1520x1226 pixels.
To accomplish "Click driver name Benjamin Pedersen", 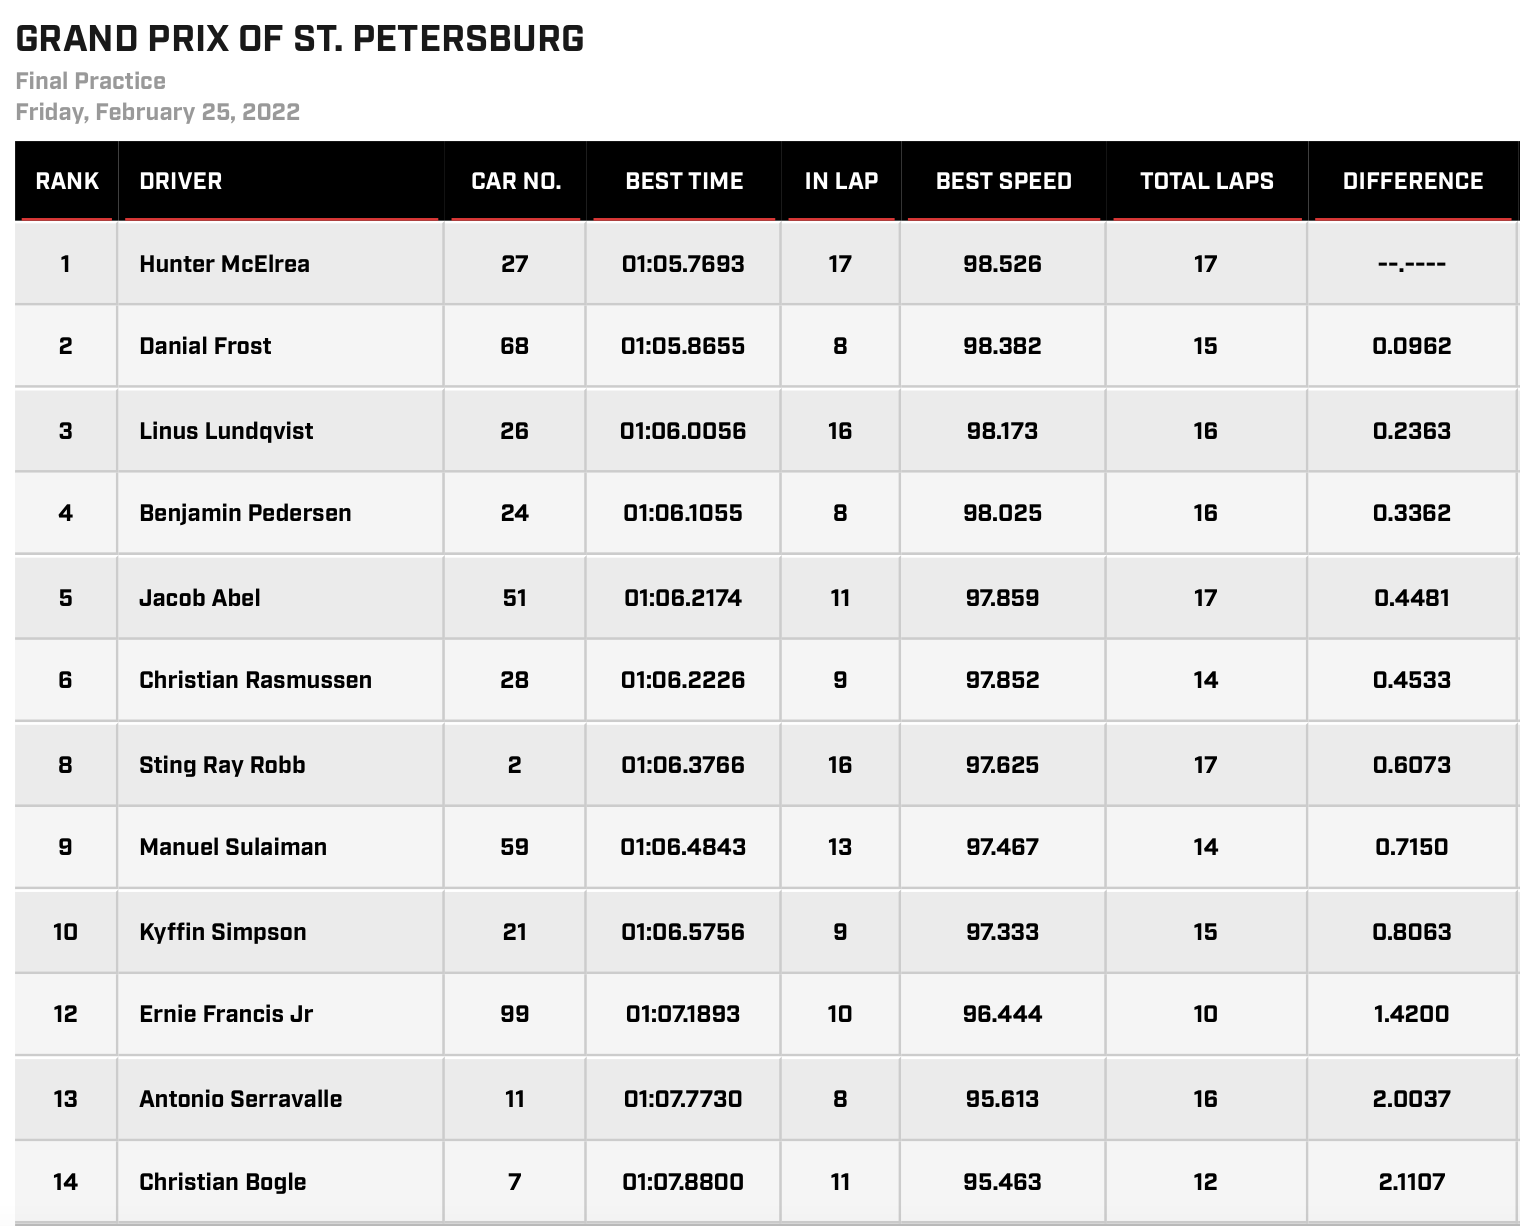I will (x=245, y=513).
